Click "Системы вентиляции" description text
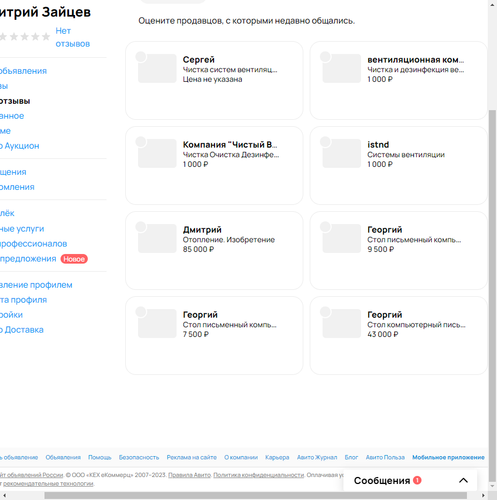The image size is (497, 500). (x=406, y=155)
